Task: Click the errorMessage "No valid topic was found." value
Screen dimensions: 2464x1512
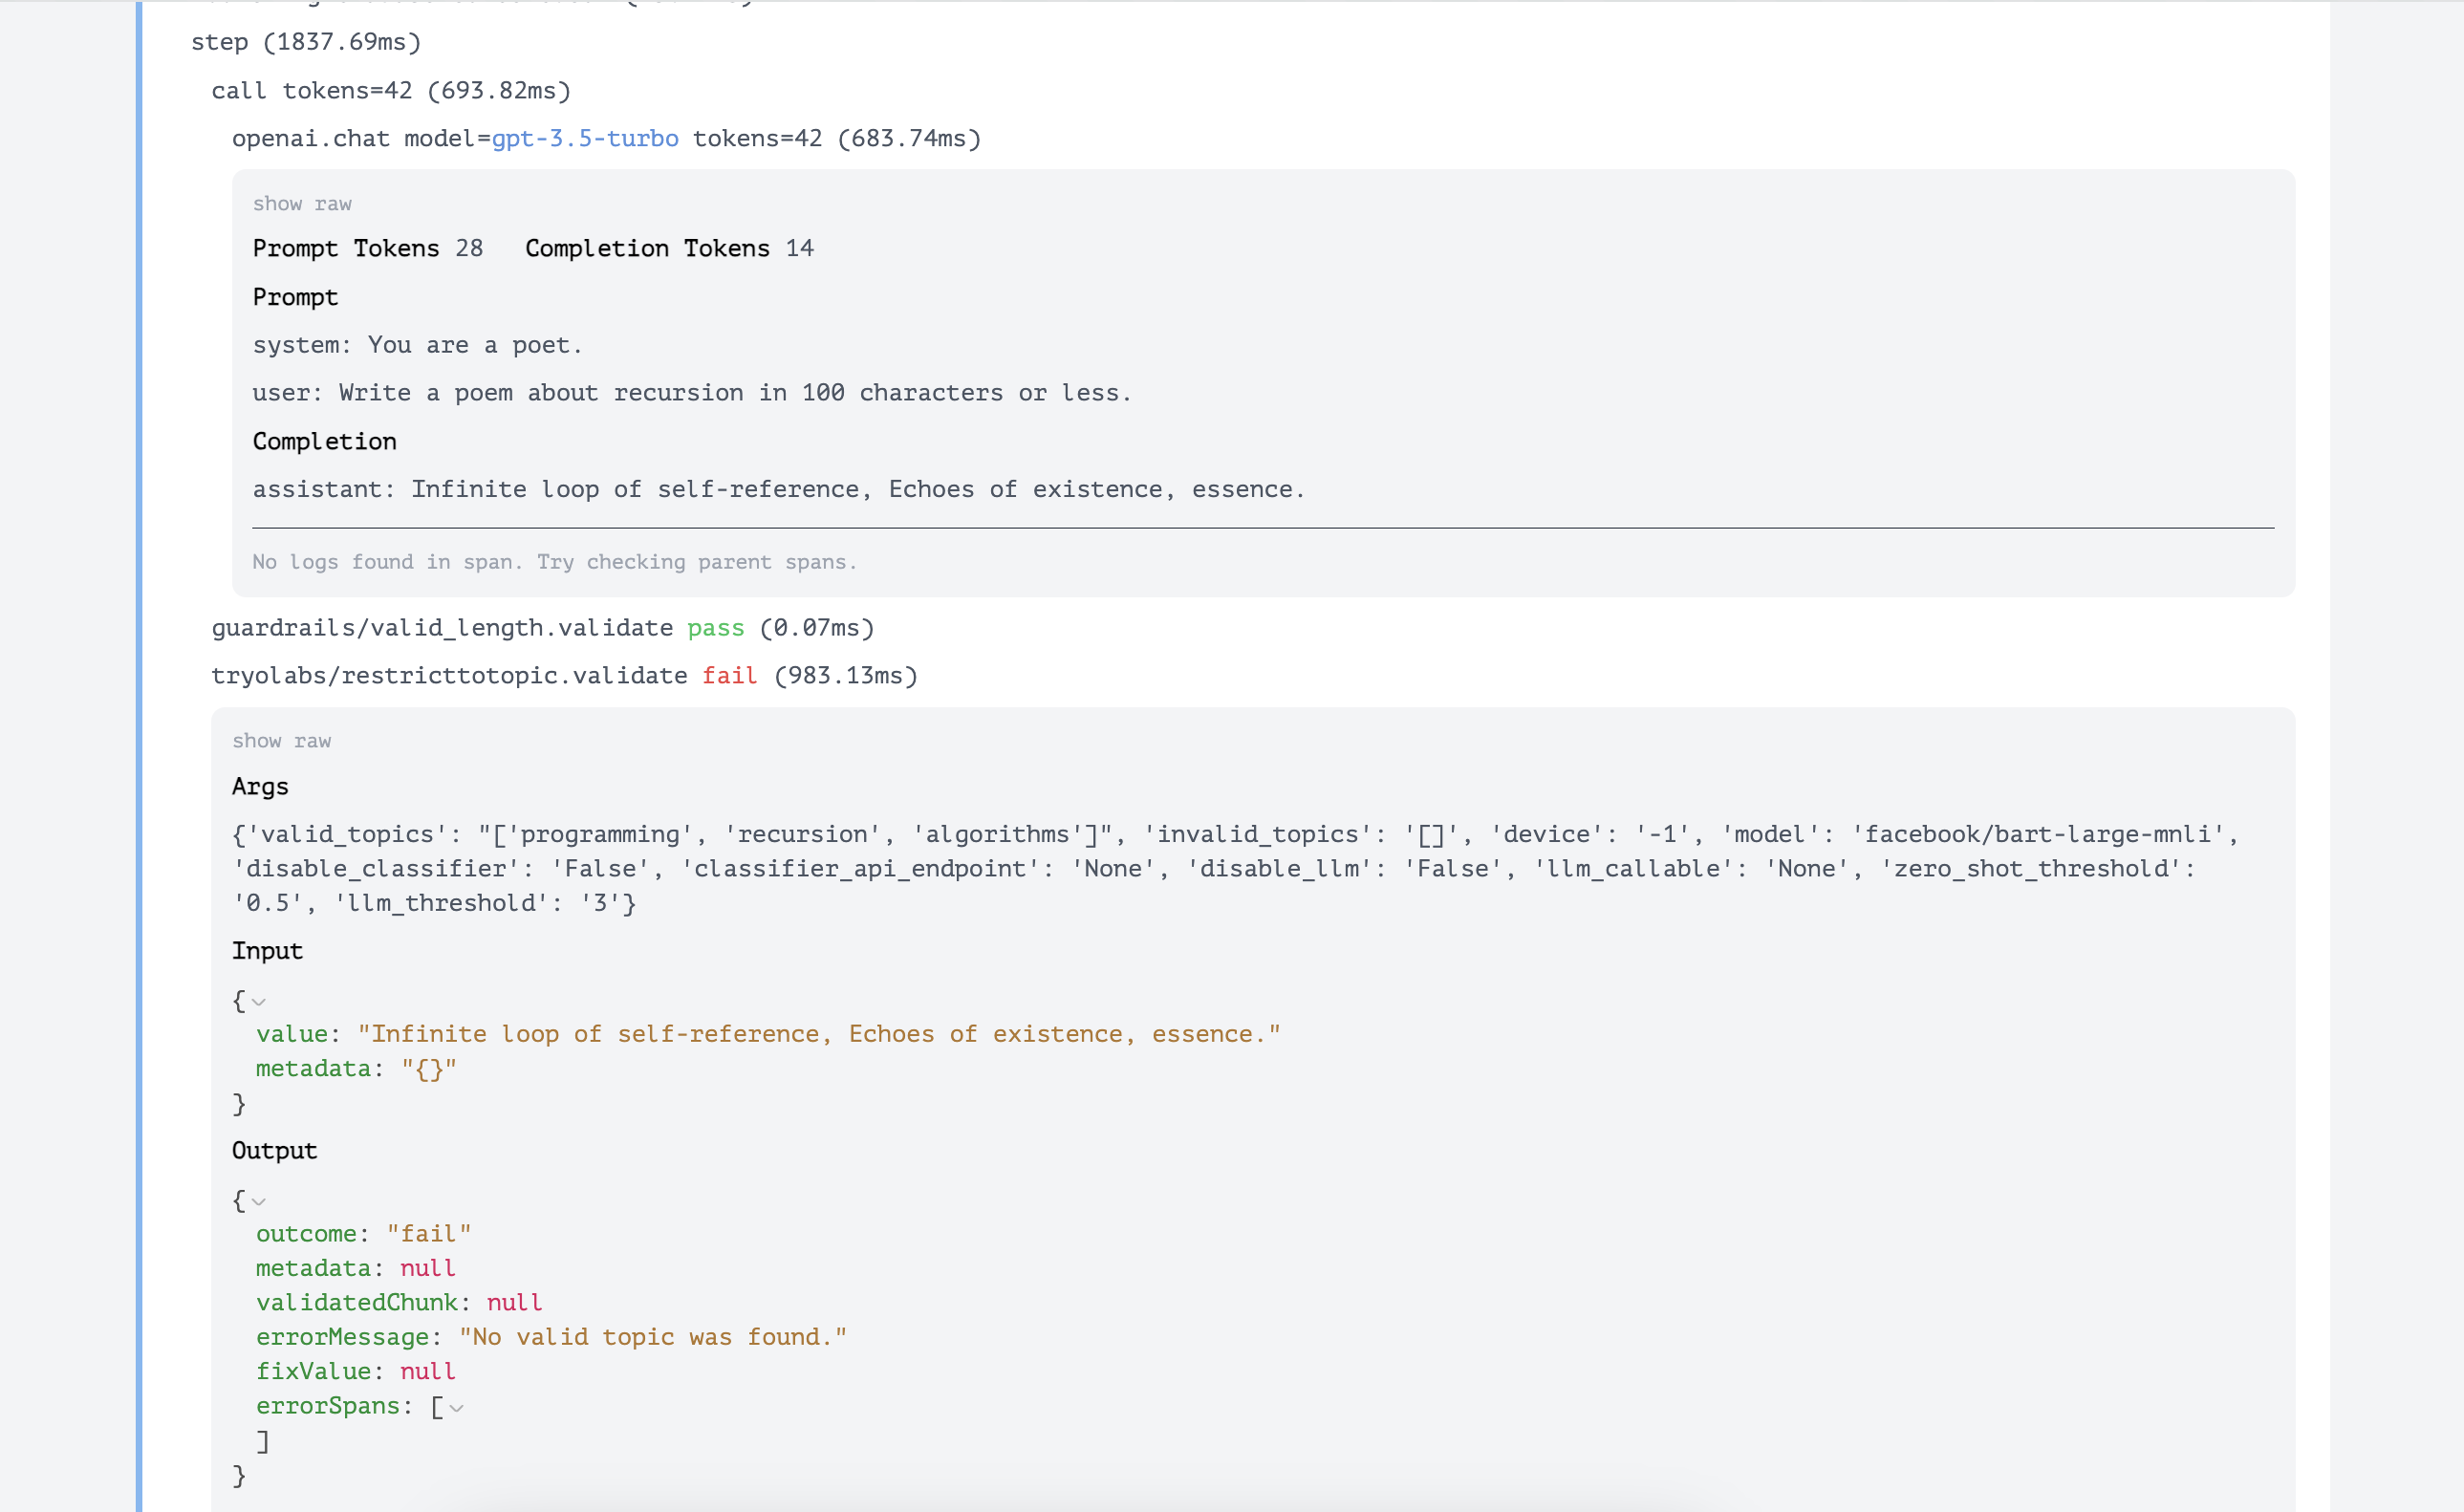Action: click(x=653, y=1337)
